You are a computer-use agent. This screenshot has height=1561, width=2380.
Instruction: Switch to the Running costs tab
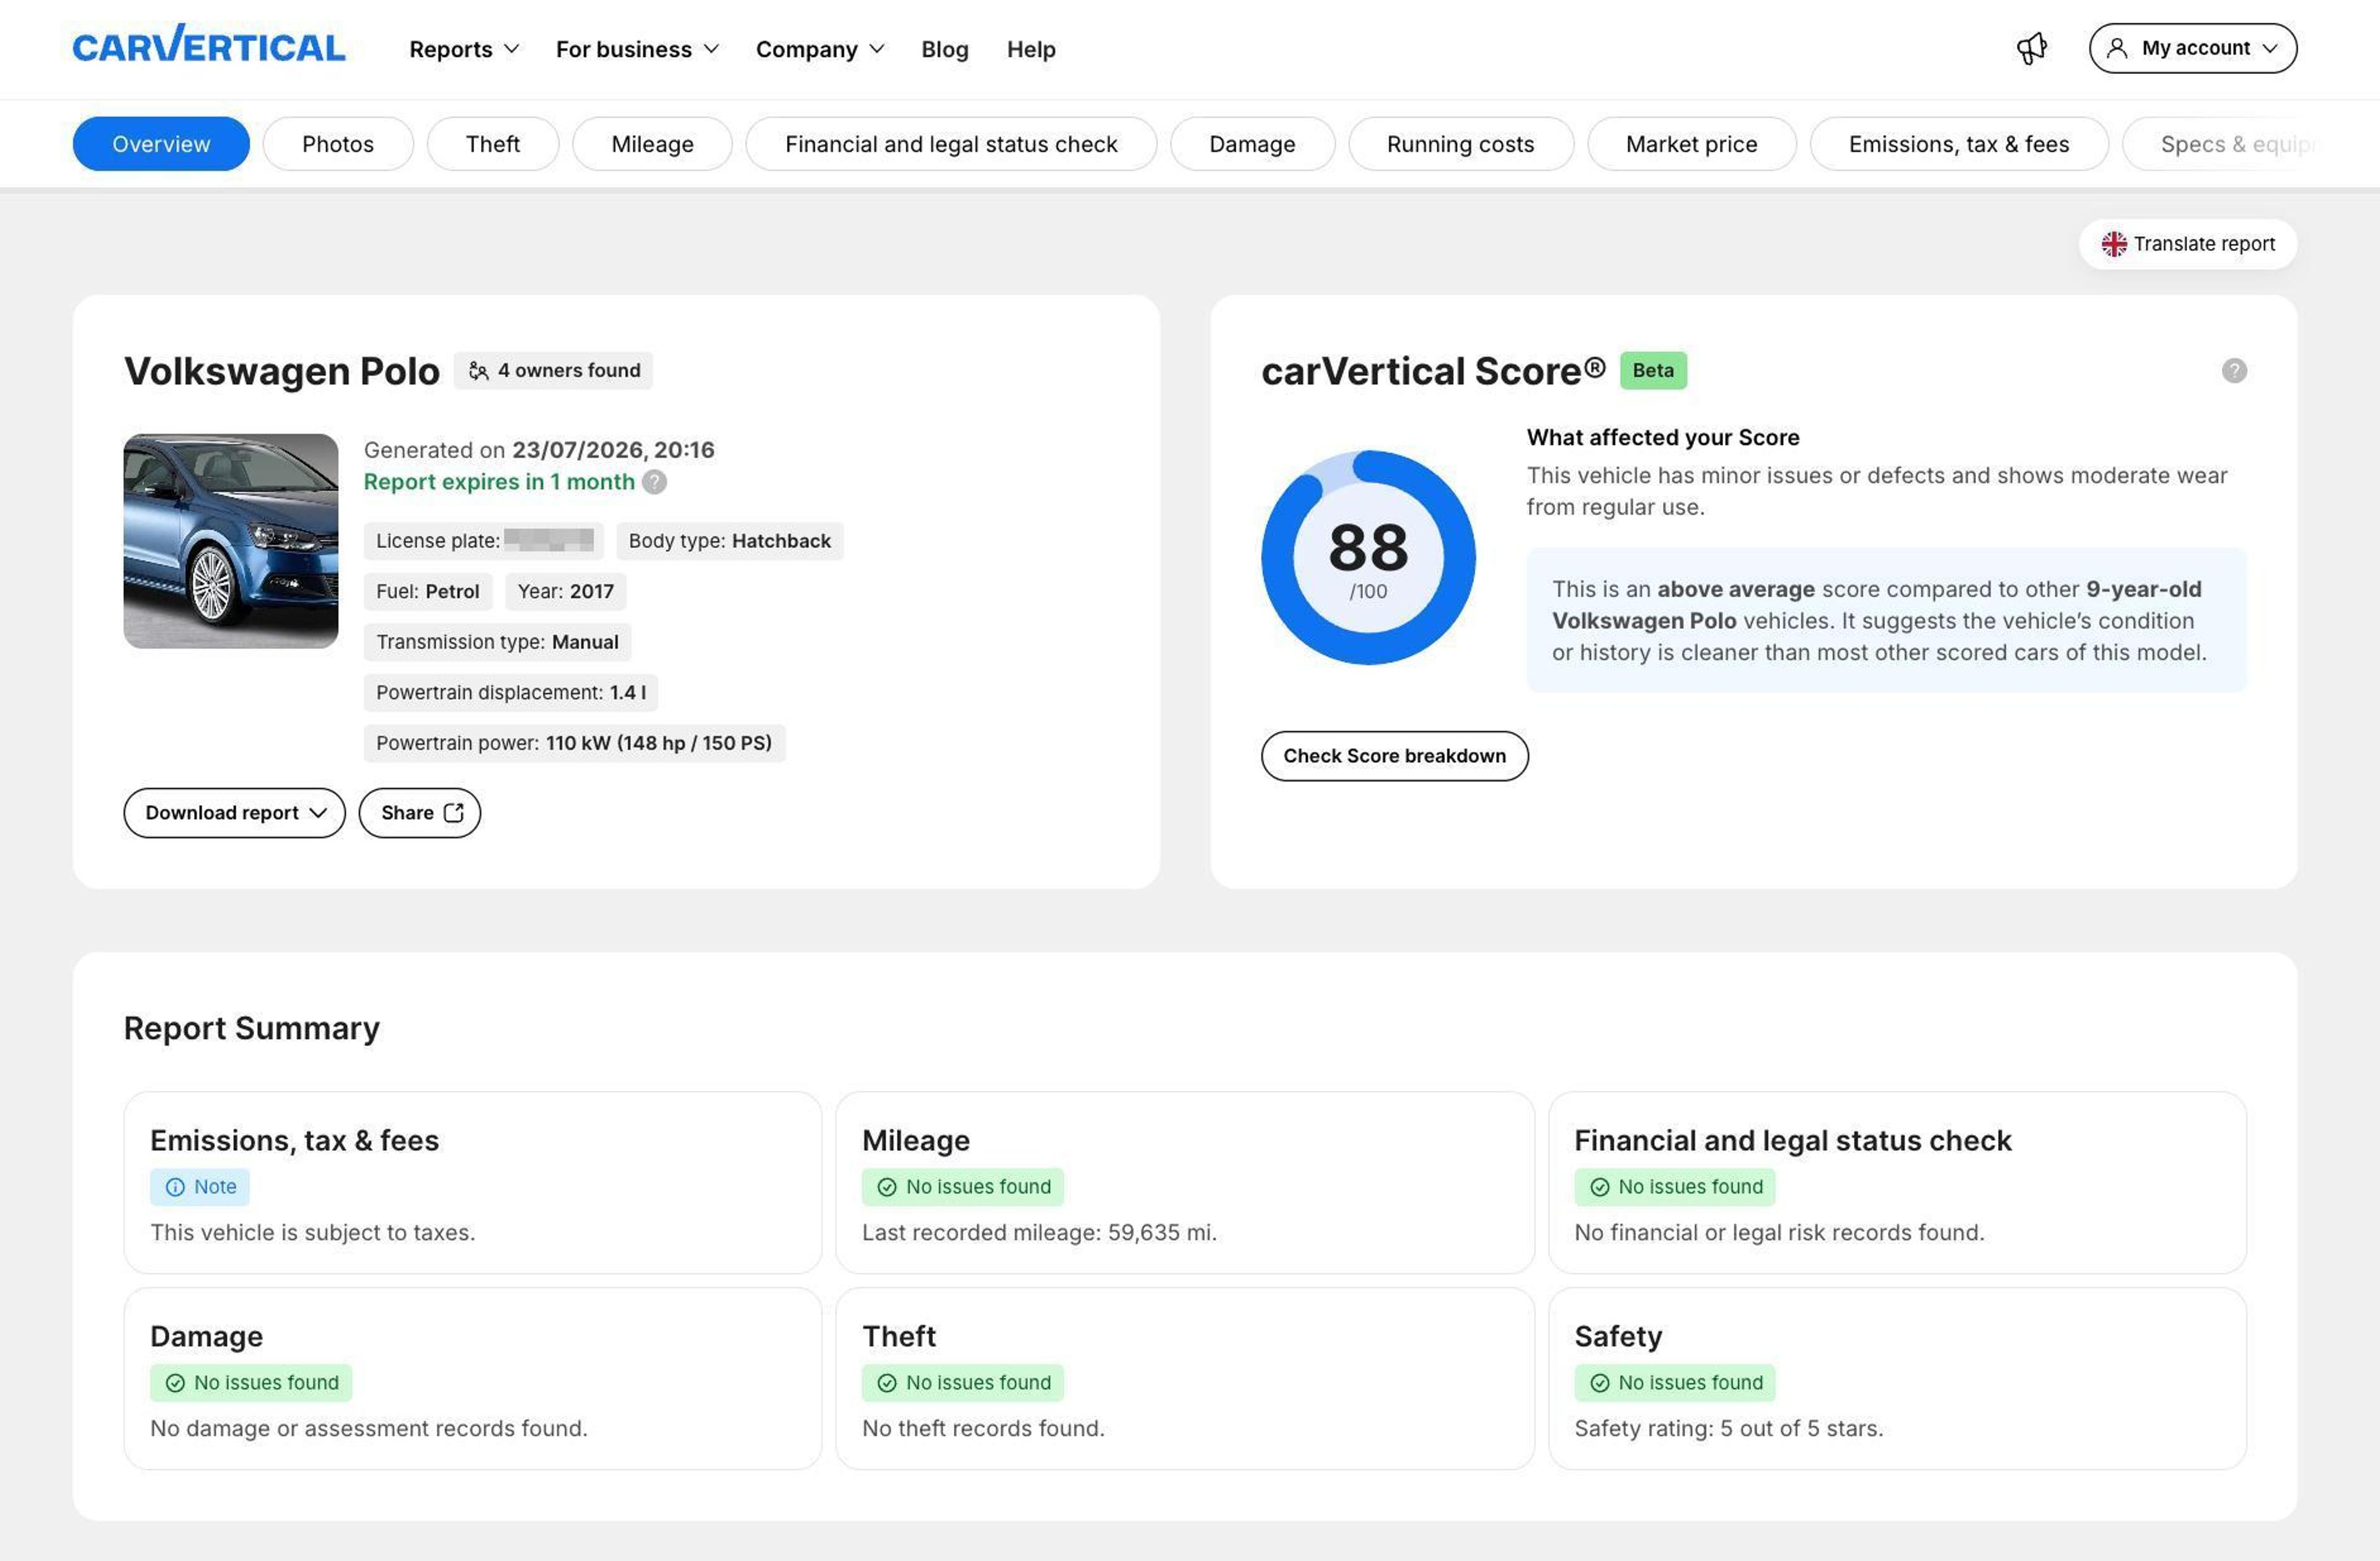(x=1460, y=144)
